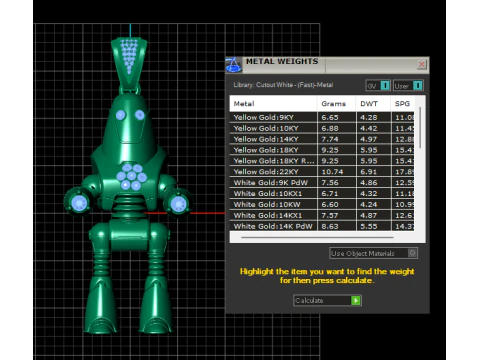Click the 6.71 grams value
480x360 pixels.
[330, 194]
